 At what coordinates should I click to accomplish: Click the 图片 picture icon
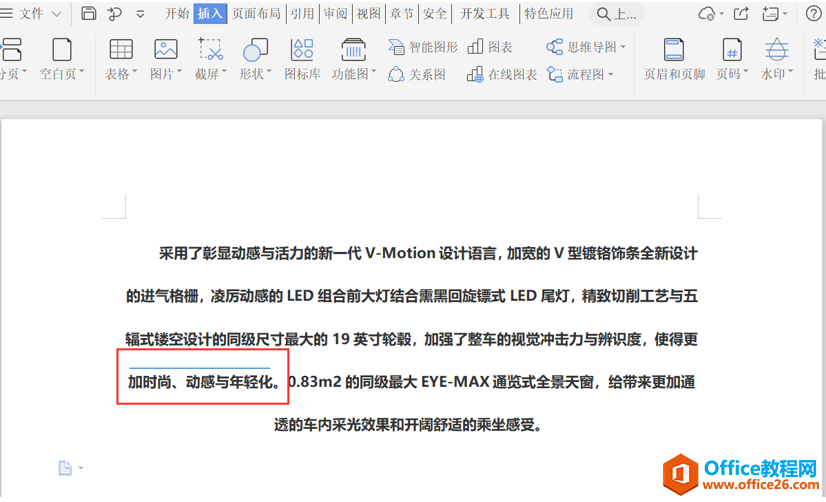165,50
